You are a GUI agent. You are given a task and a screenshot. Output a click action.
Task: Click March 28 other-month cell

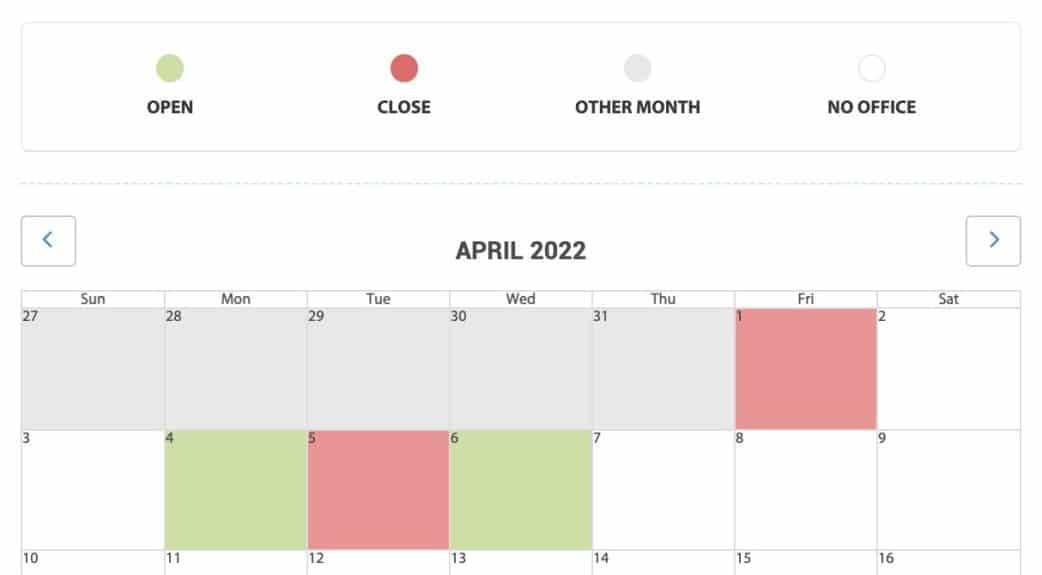(x=236, y=369)
